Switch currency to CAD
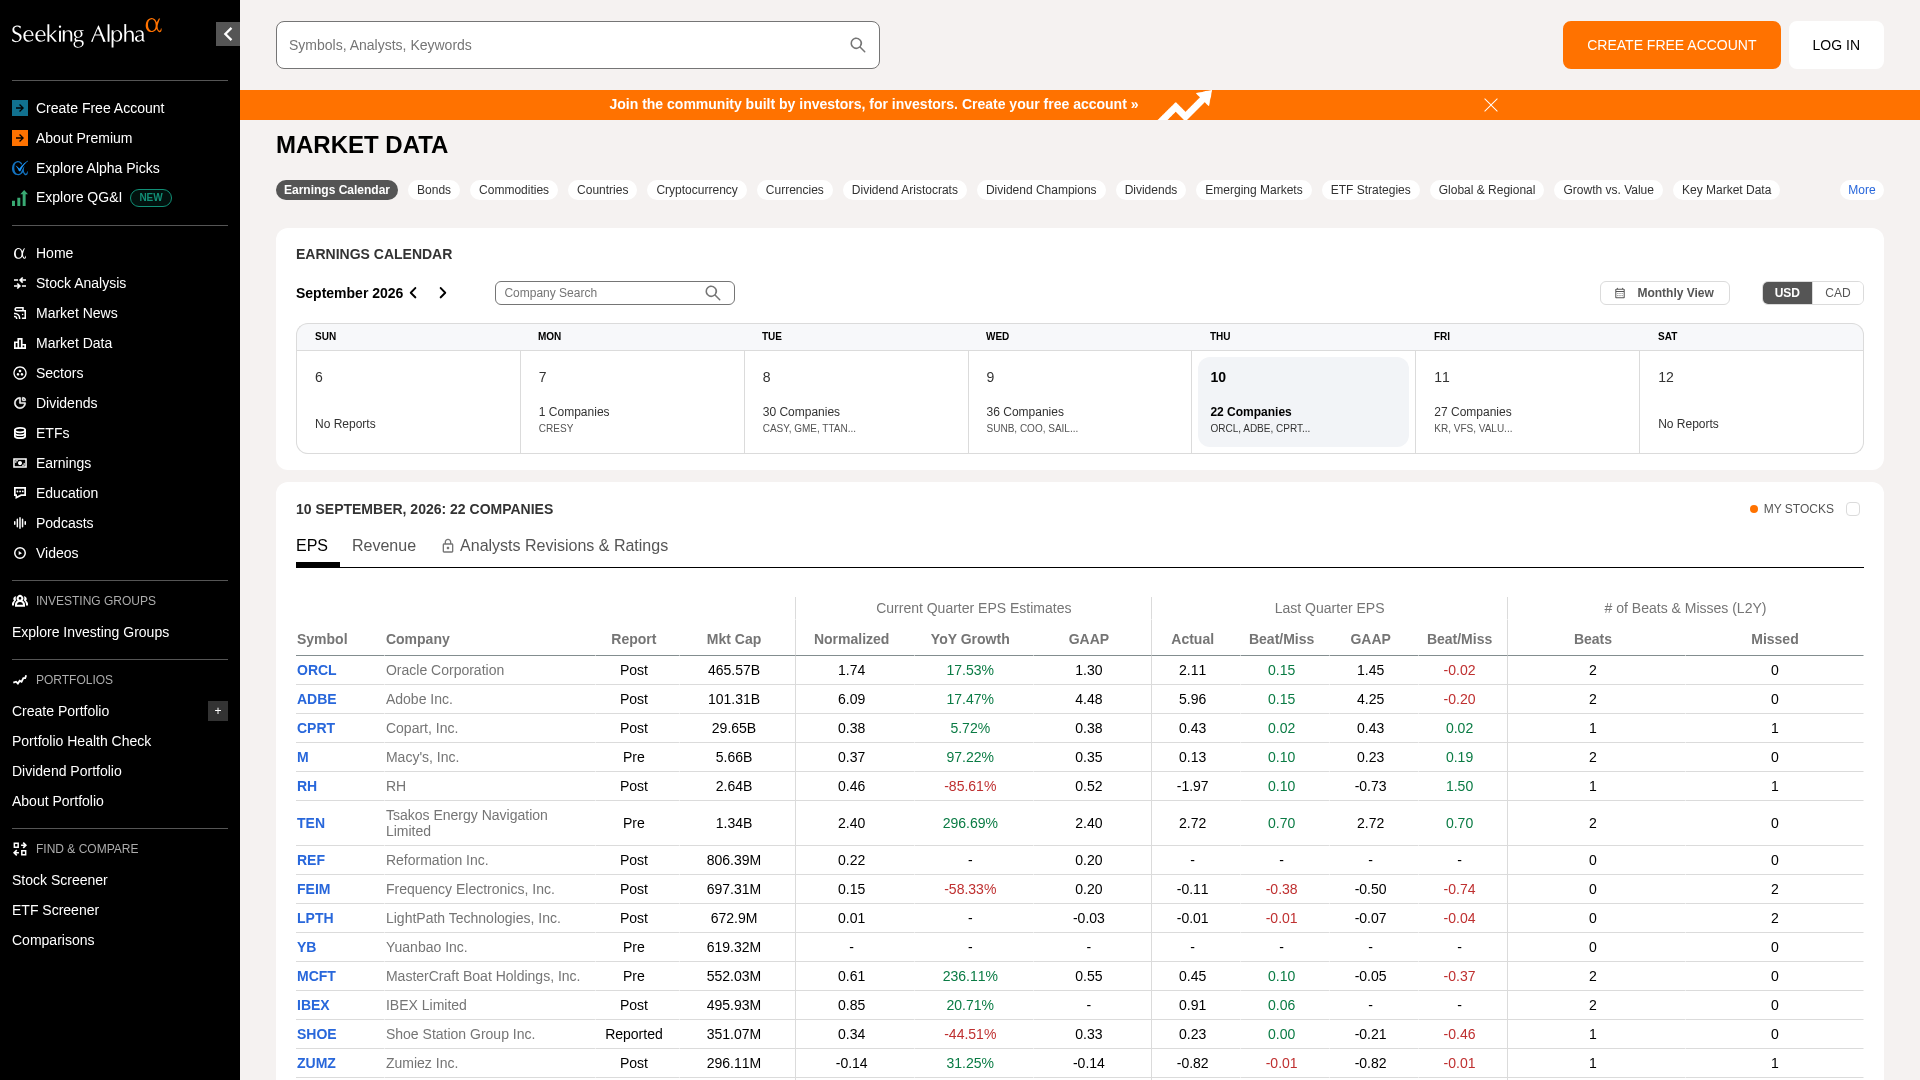The height and width of the screenshot is (1080, 1920). (1838, 293)
